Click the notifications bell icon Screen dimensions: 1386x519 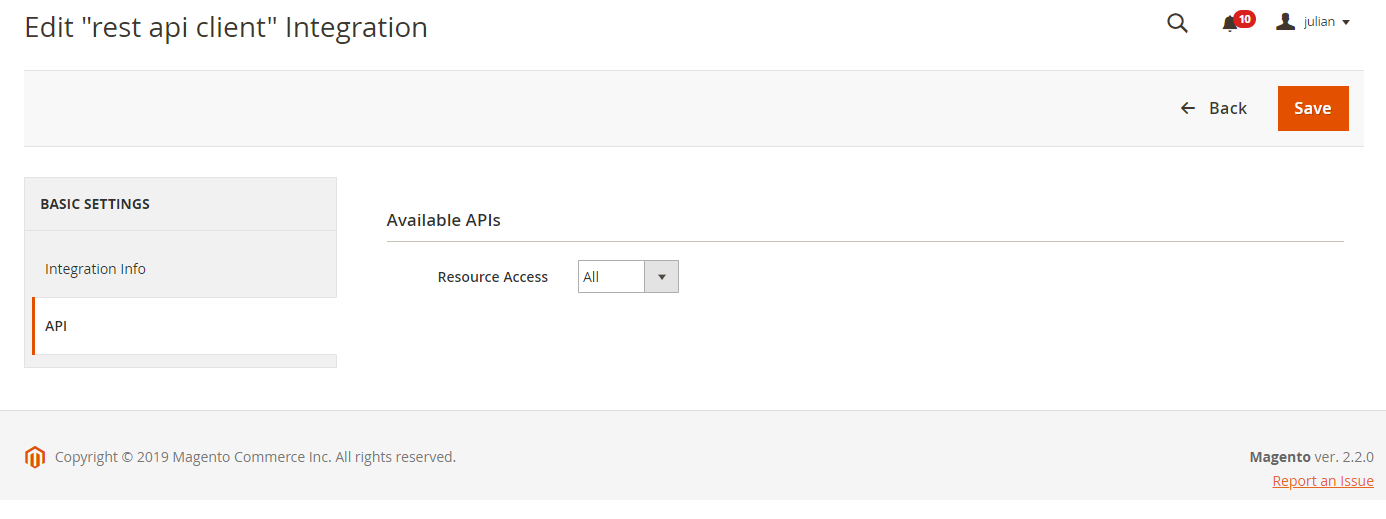(1230, 24)
